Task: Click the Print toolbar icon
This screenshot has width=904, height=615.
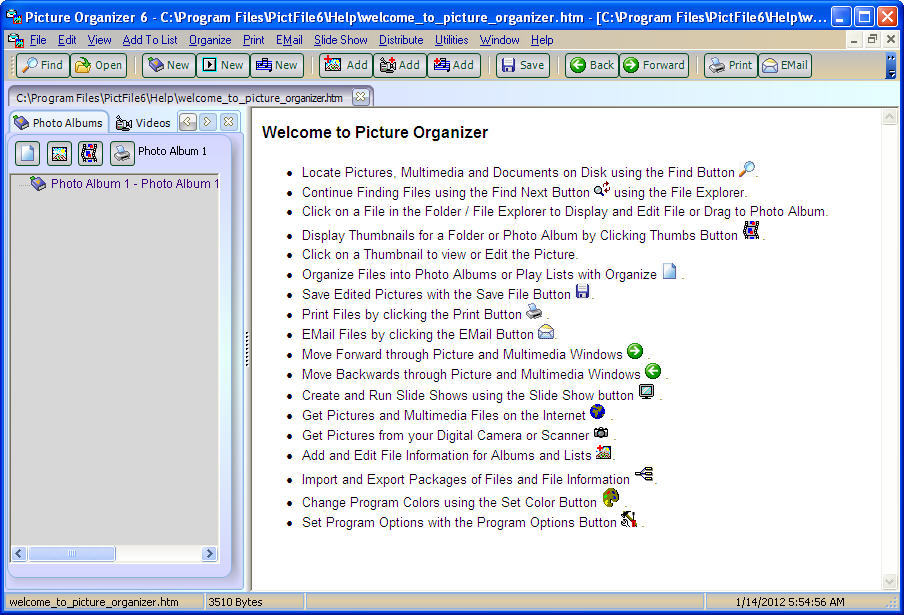Action: [729, 65]
